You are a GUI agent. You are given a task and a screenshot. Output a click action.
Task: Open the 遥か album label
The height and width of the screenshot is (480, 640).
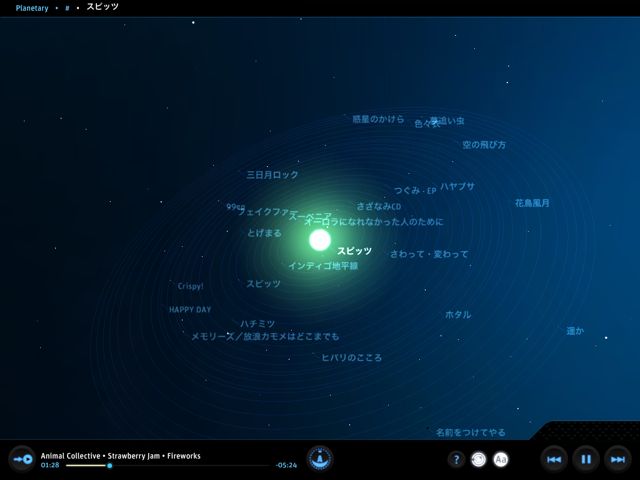(x=576, y=331)
